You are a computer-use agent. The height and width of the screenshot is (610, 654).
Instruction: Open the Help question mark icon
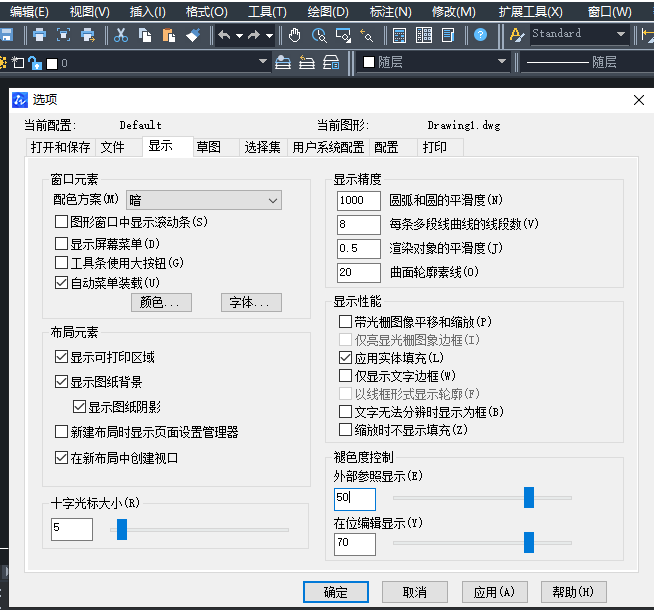tap(481, 35)
